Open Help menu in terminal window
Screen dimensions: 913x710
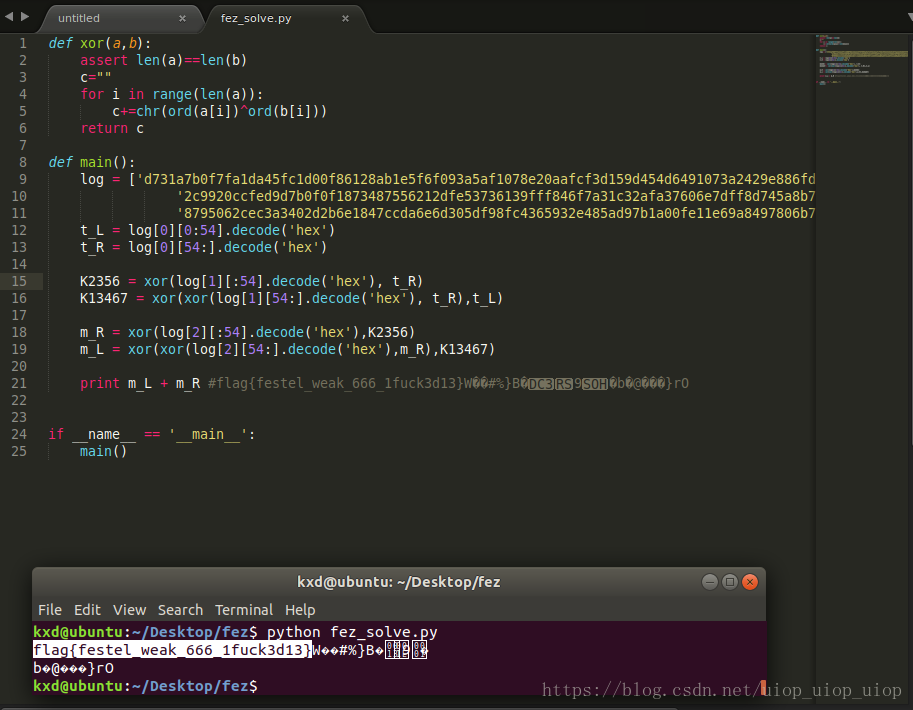(x=300, y=610)
